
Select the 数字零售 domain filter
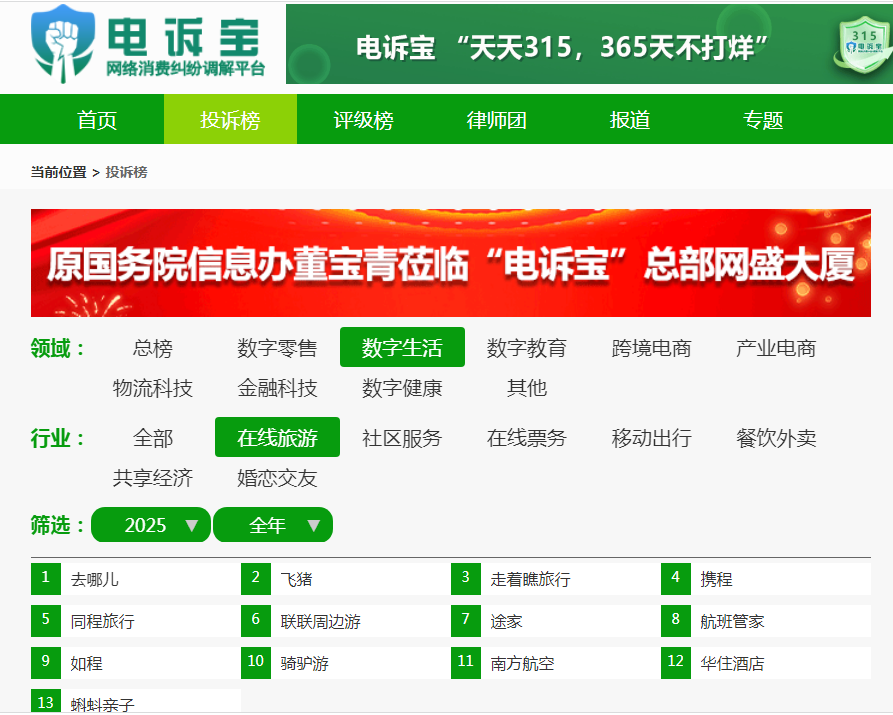click(277, 348)
